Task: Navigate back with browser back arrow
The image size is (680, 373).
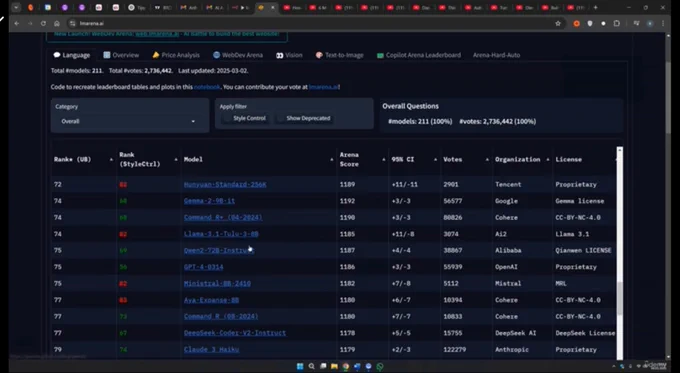Action: pyautogui.click(x=16, y=23)
